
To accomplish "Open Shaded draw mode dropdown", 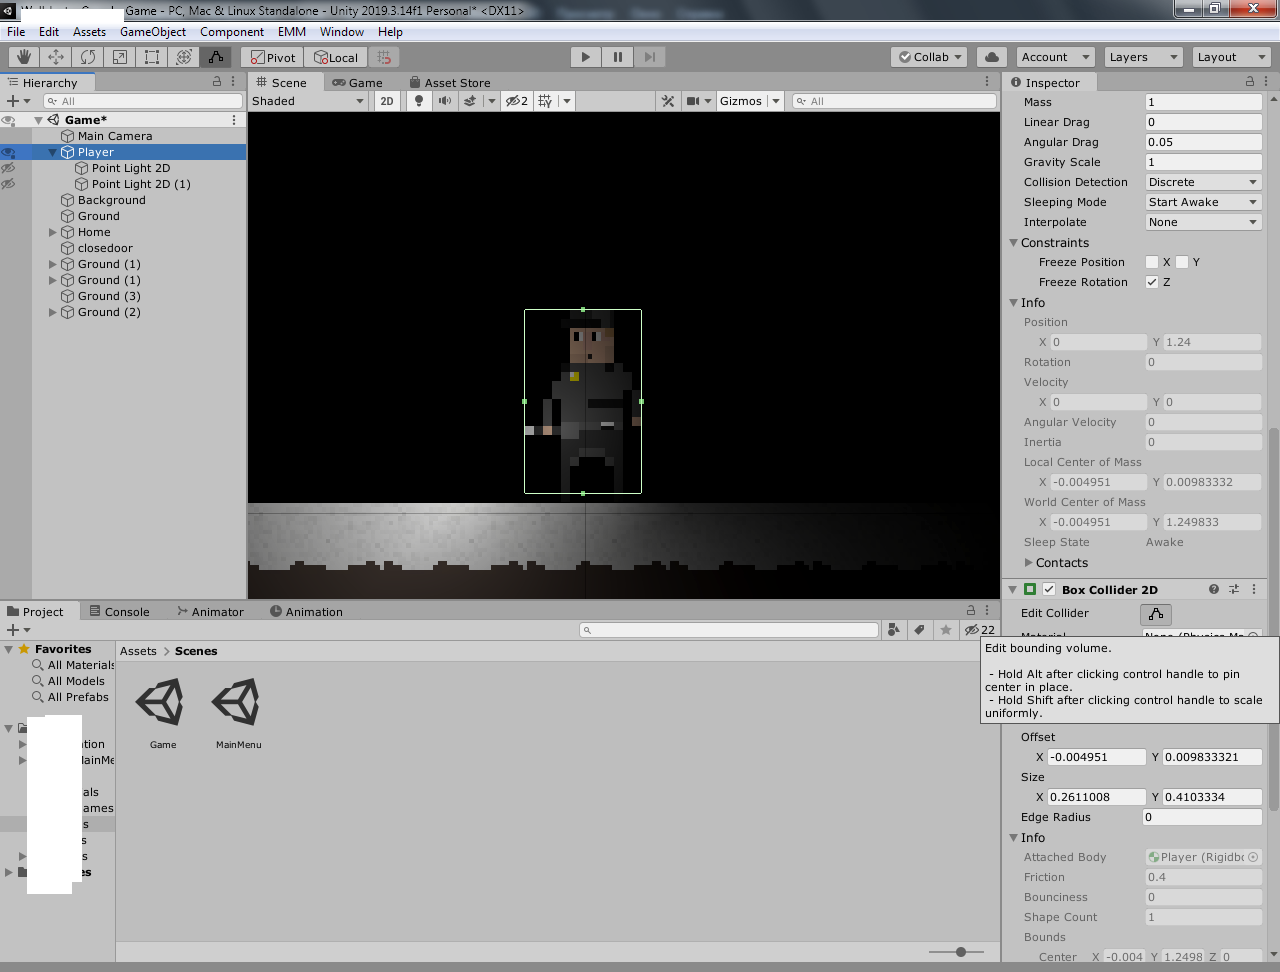I will 308,101.
